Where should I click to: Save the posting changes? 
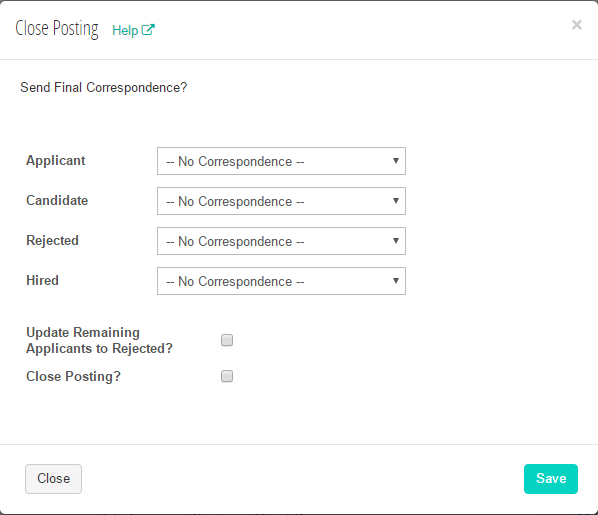551,479
